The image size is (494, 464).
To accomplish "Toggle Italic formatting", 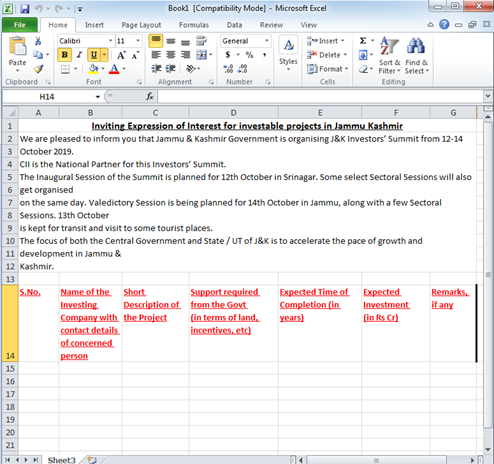I will coord(79,55).
